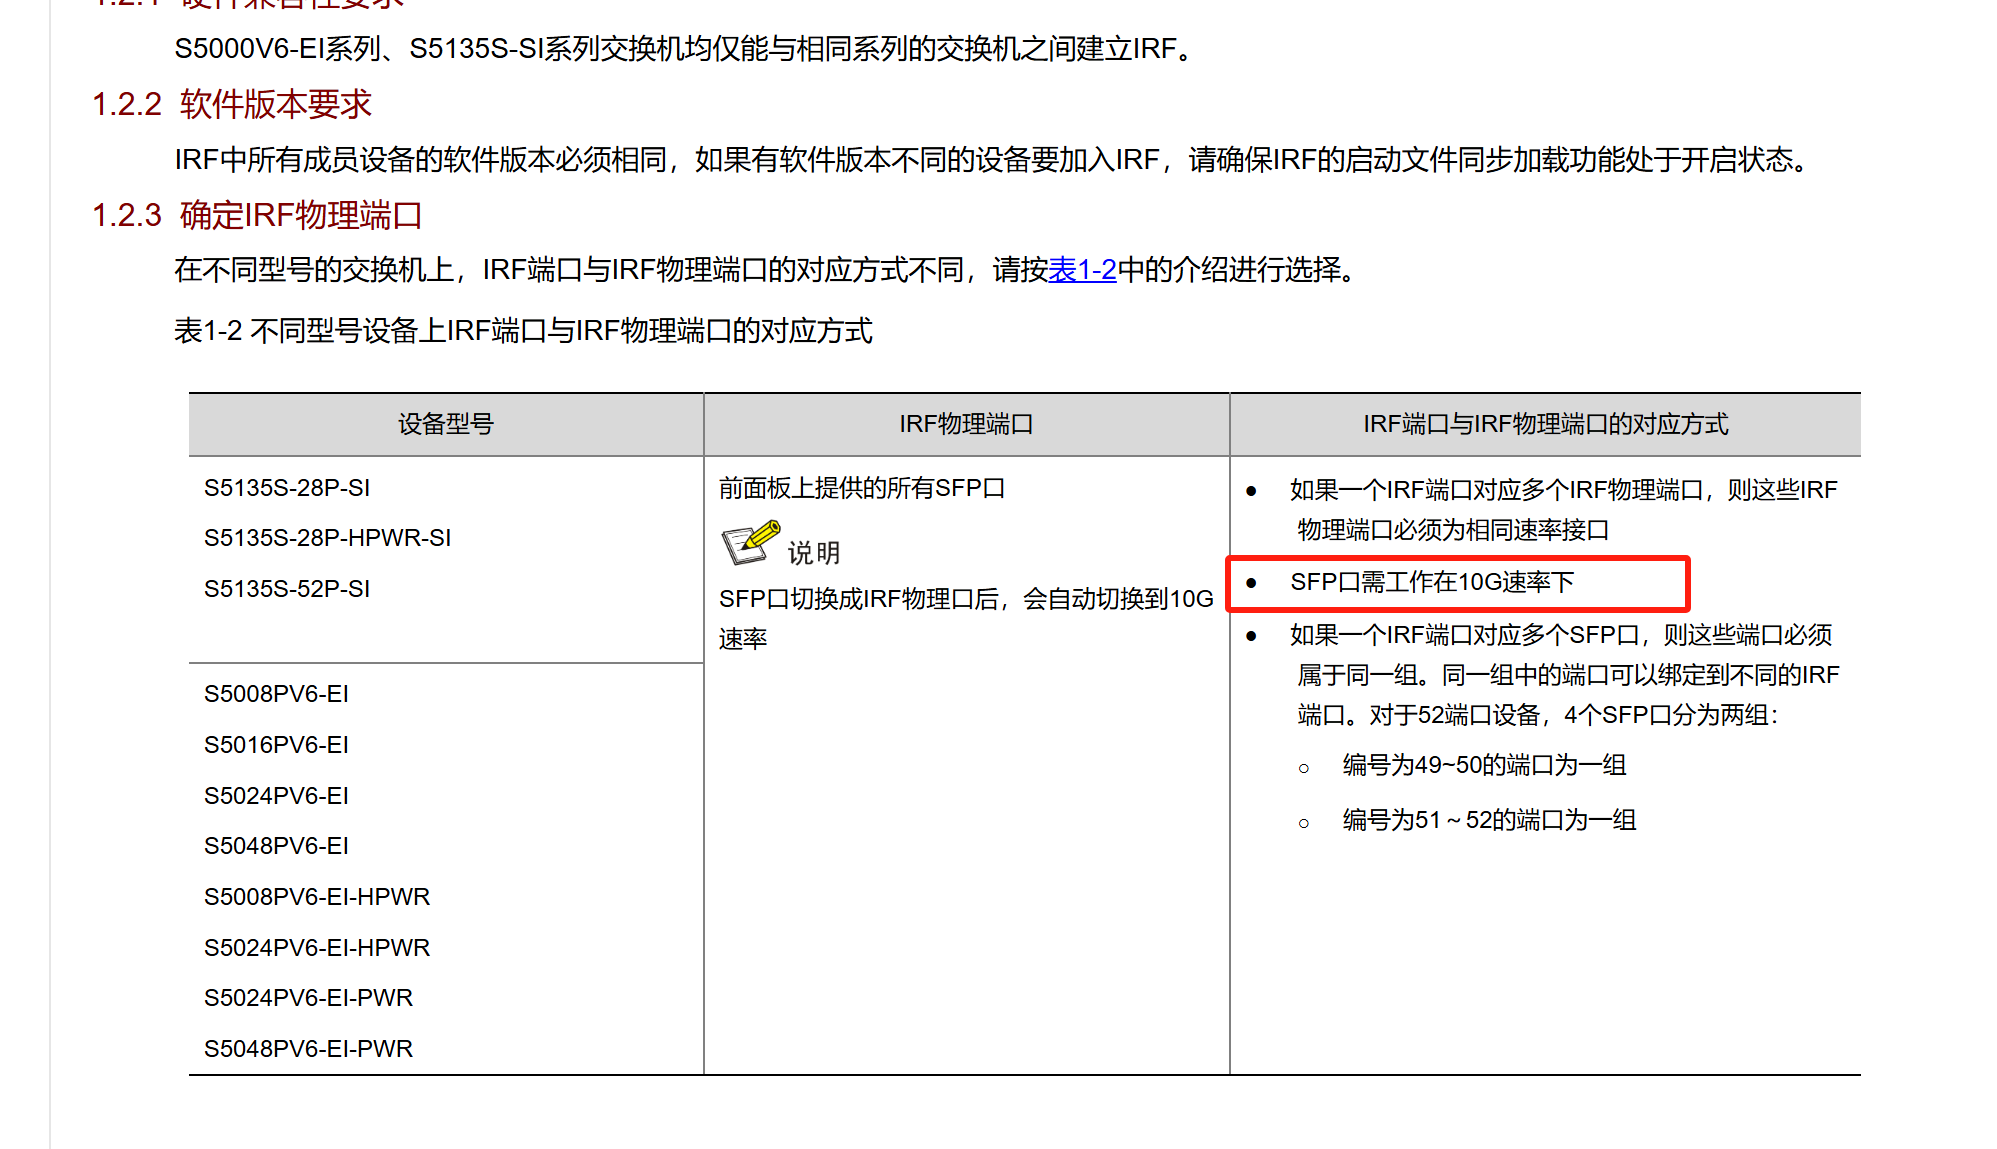Click the pencil note icon beside 说明
Image resolution: width=1997 pixels, height=1149 pixels.
click(750, 543)
